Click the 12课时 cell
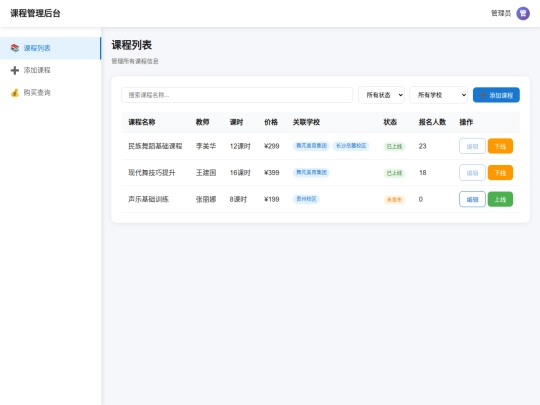 [240, 146]
